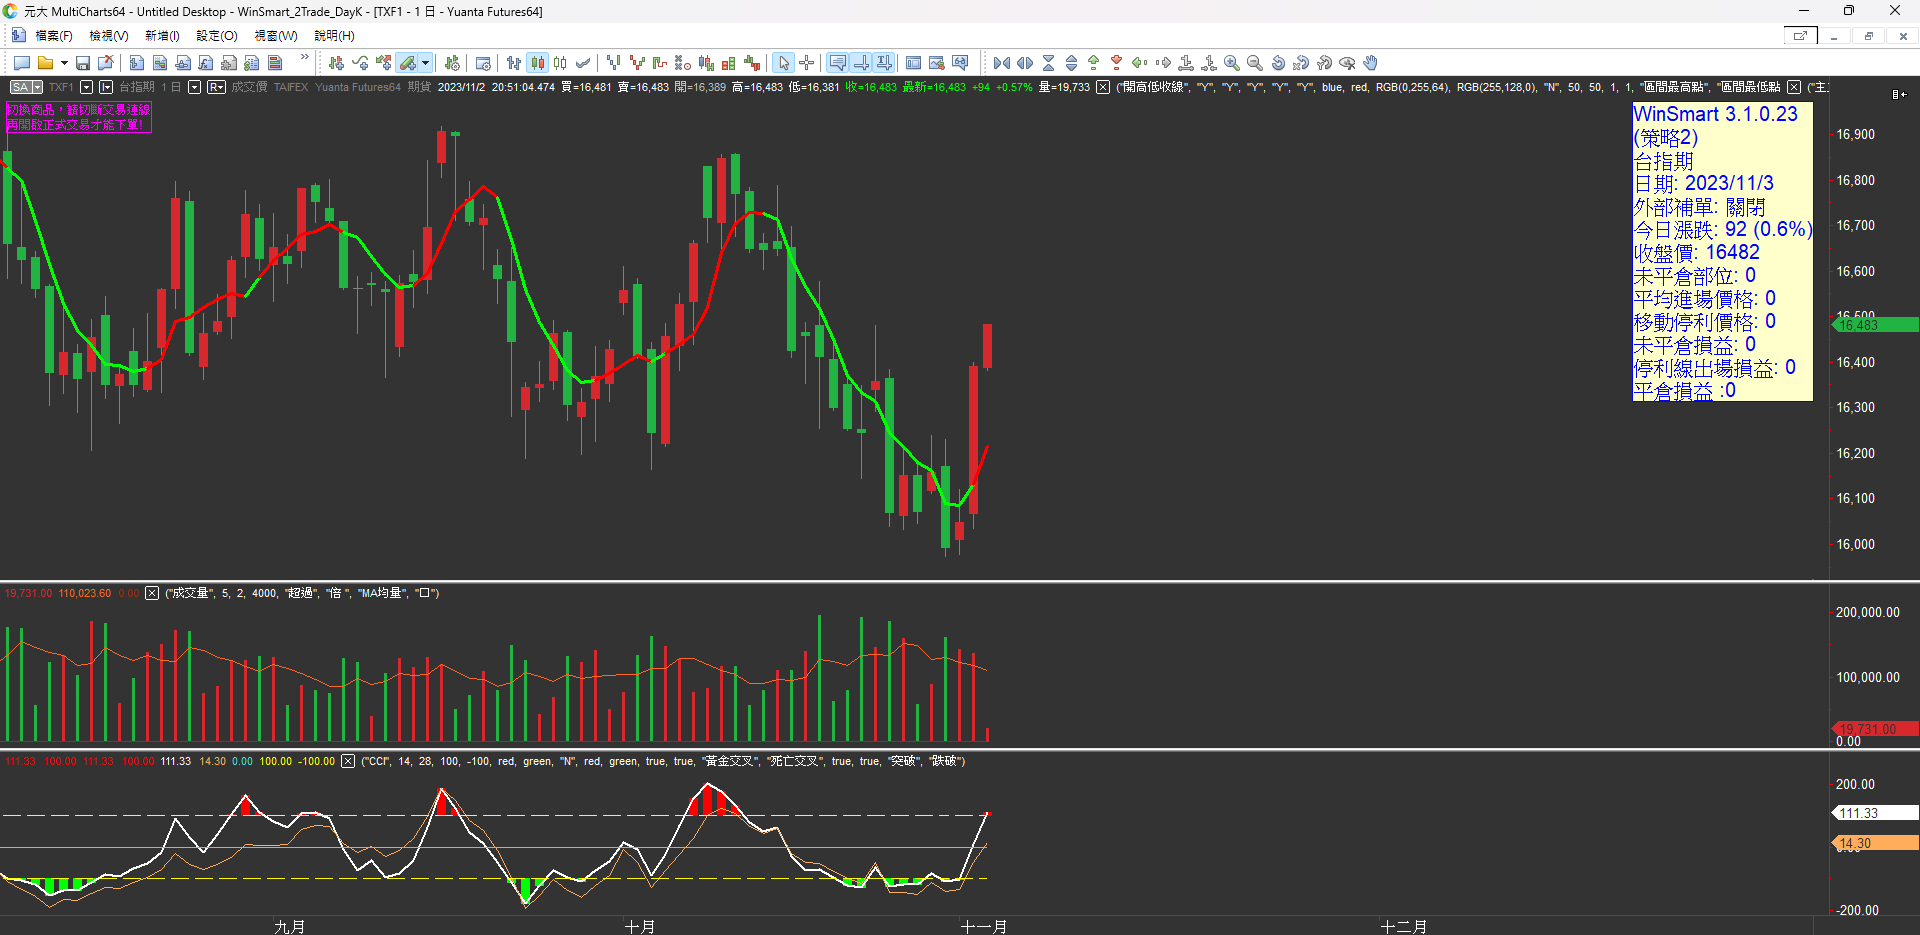Click the red down-arrow shift chart icon
Viewport: 1920px width, 935px height.
pos(1117,63)
